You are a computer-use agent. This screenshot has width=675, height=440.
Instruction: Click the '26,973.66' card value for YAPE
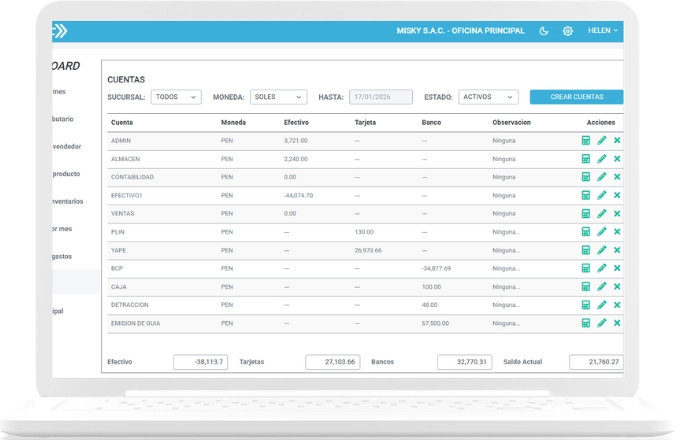tap(368, 250)
